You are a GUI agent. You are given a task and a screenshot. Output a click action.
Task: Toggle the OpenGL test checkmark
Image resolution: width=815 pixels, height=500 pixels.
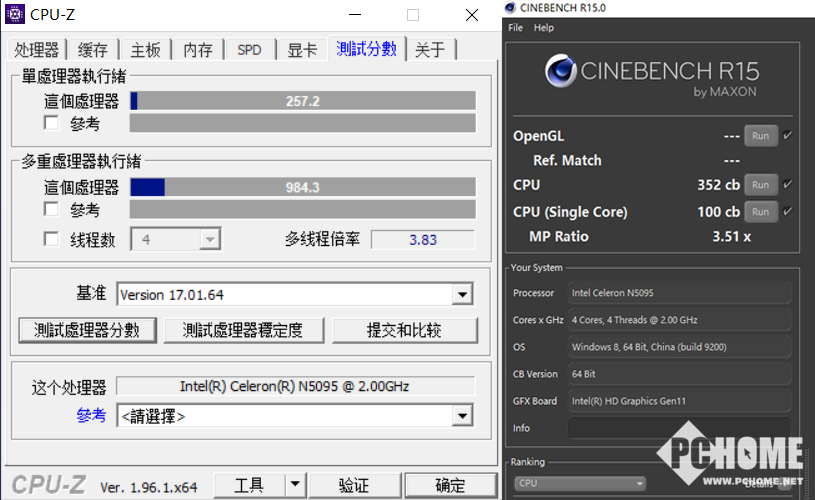point(788,136)
